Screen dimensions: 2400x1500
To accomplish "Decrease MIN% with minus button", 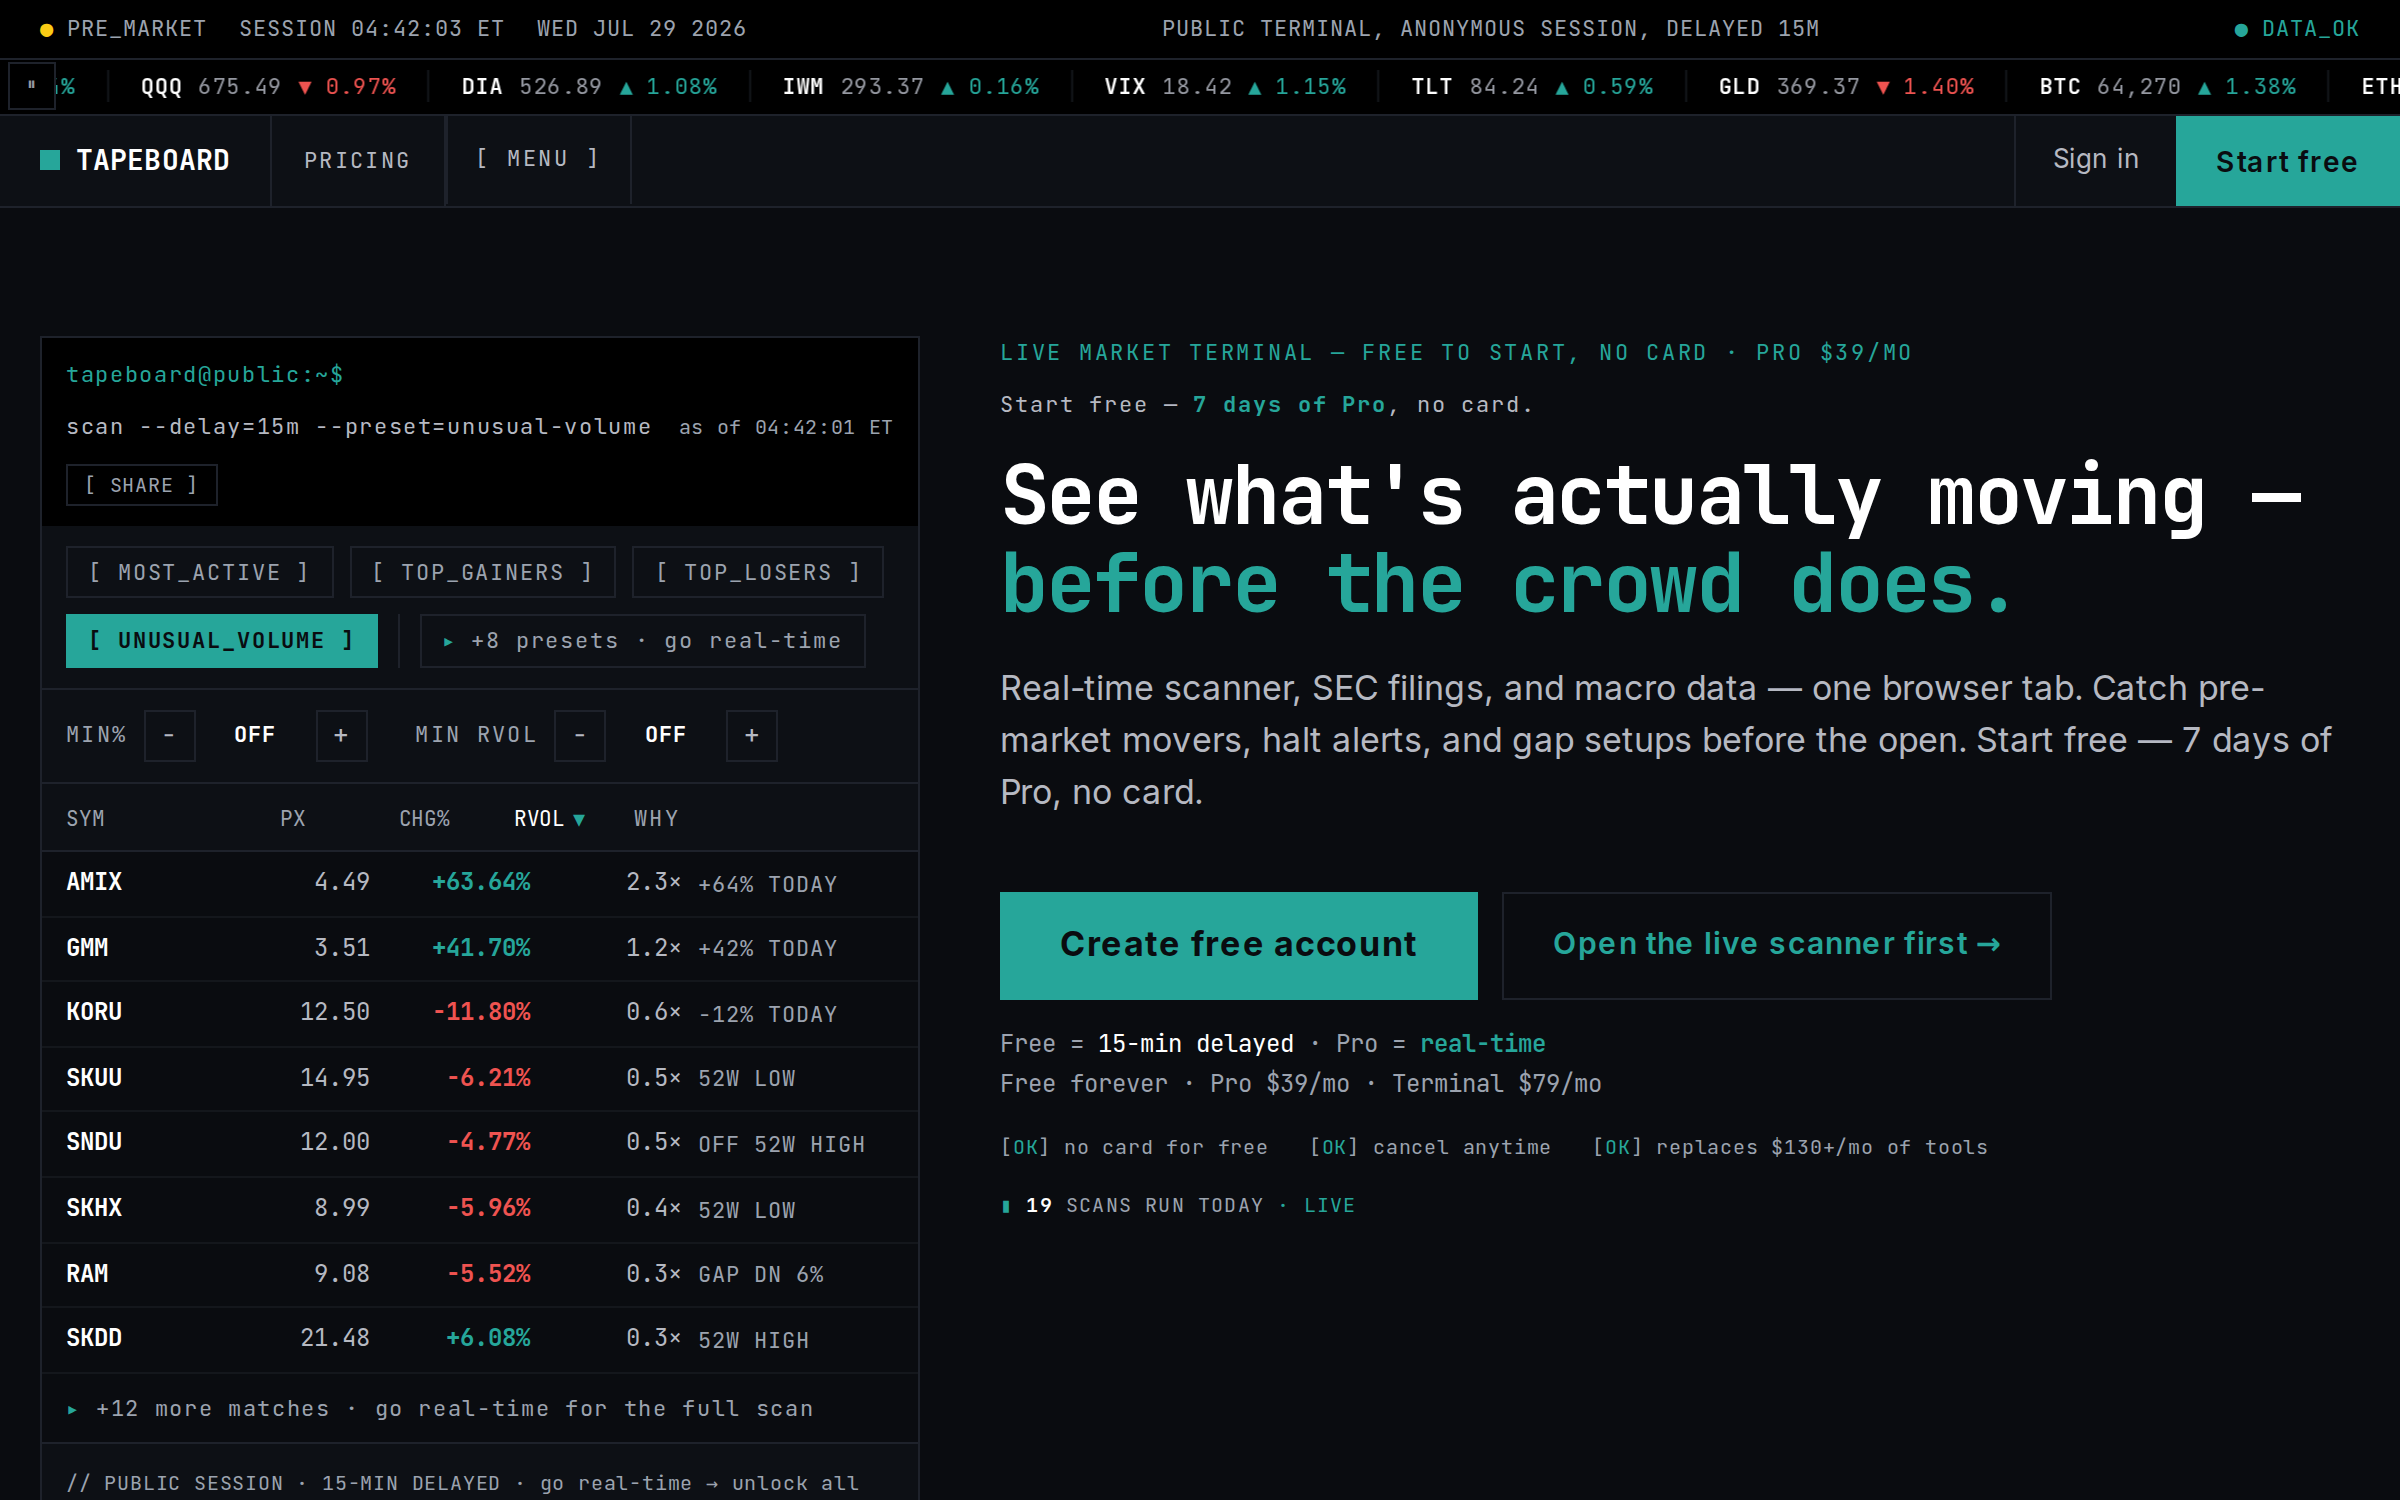I will pos(169,735).
